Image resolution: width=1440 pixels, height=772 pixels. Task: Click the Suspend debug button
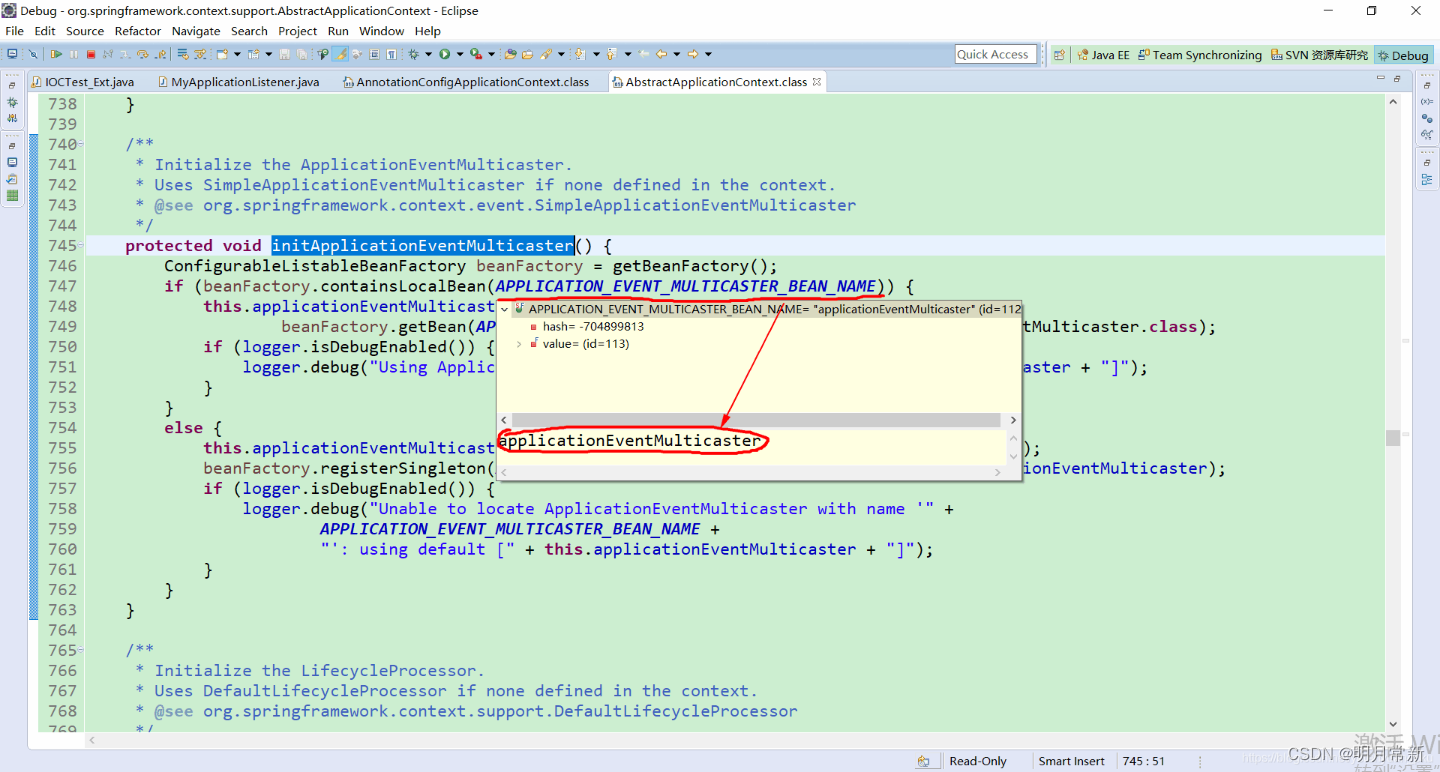[73, 54]
